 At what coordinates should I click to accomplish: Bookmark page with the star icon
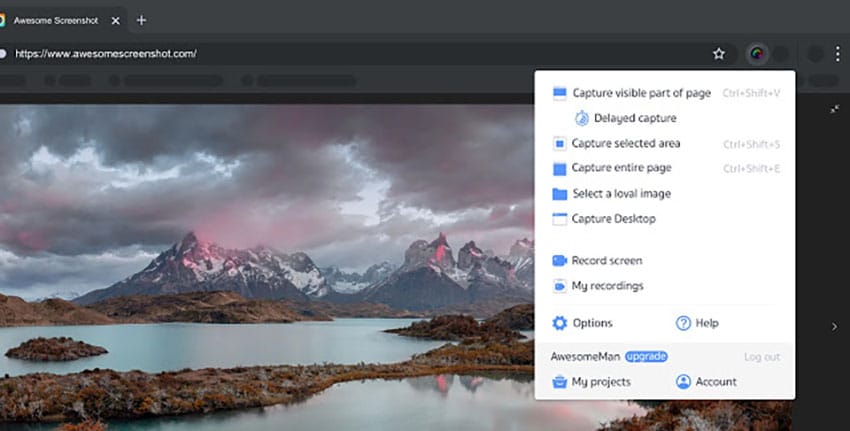[x=719, y=54]
